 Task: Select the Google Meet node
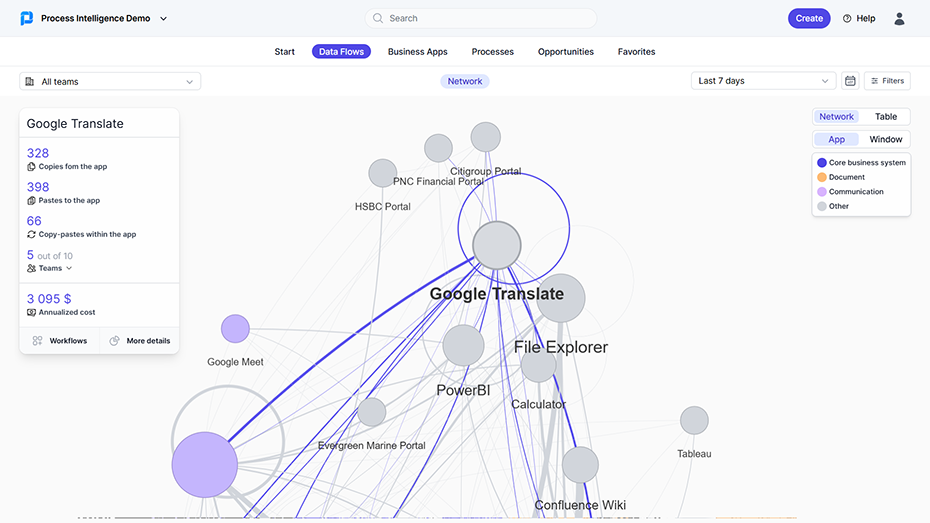(x=235, y=329)
